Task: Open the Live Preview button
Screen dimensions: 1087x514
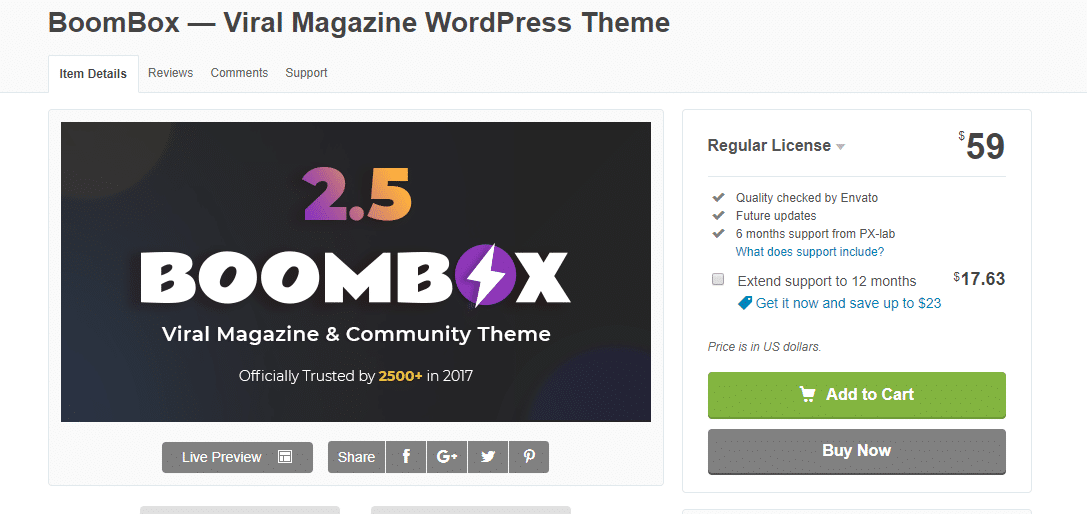Action: pos(237,457)
